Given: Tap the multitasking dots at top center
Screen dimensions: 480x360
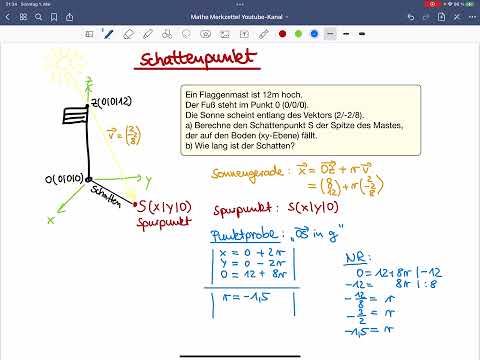Looking at the screenshot, I should pos(240,4).
